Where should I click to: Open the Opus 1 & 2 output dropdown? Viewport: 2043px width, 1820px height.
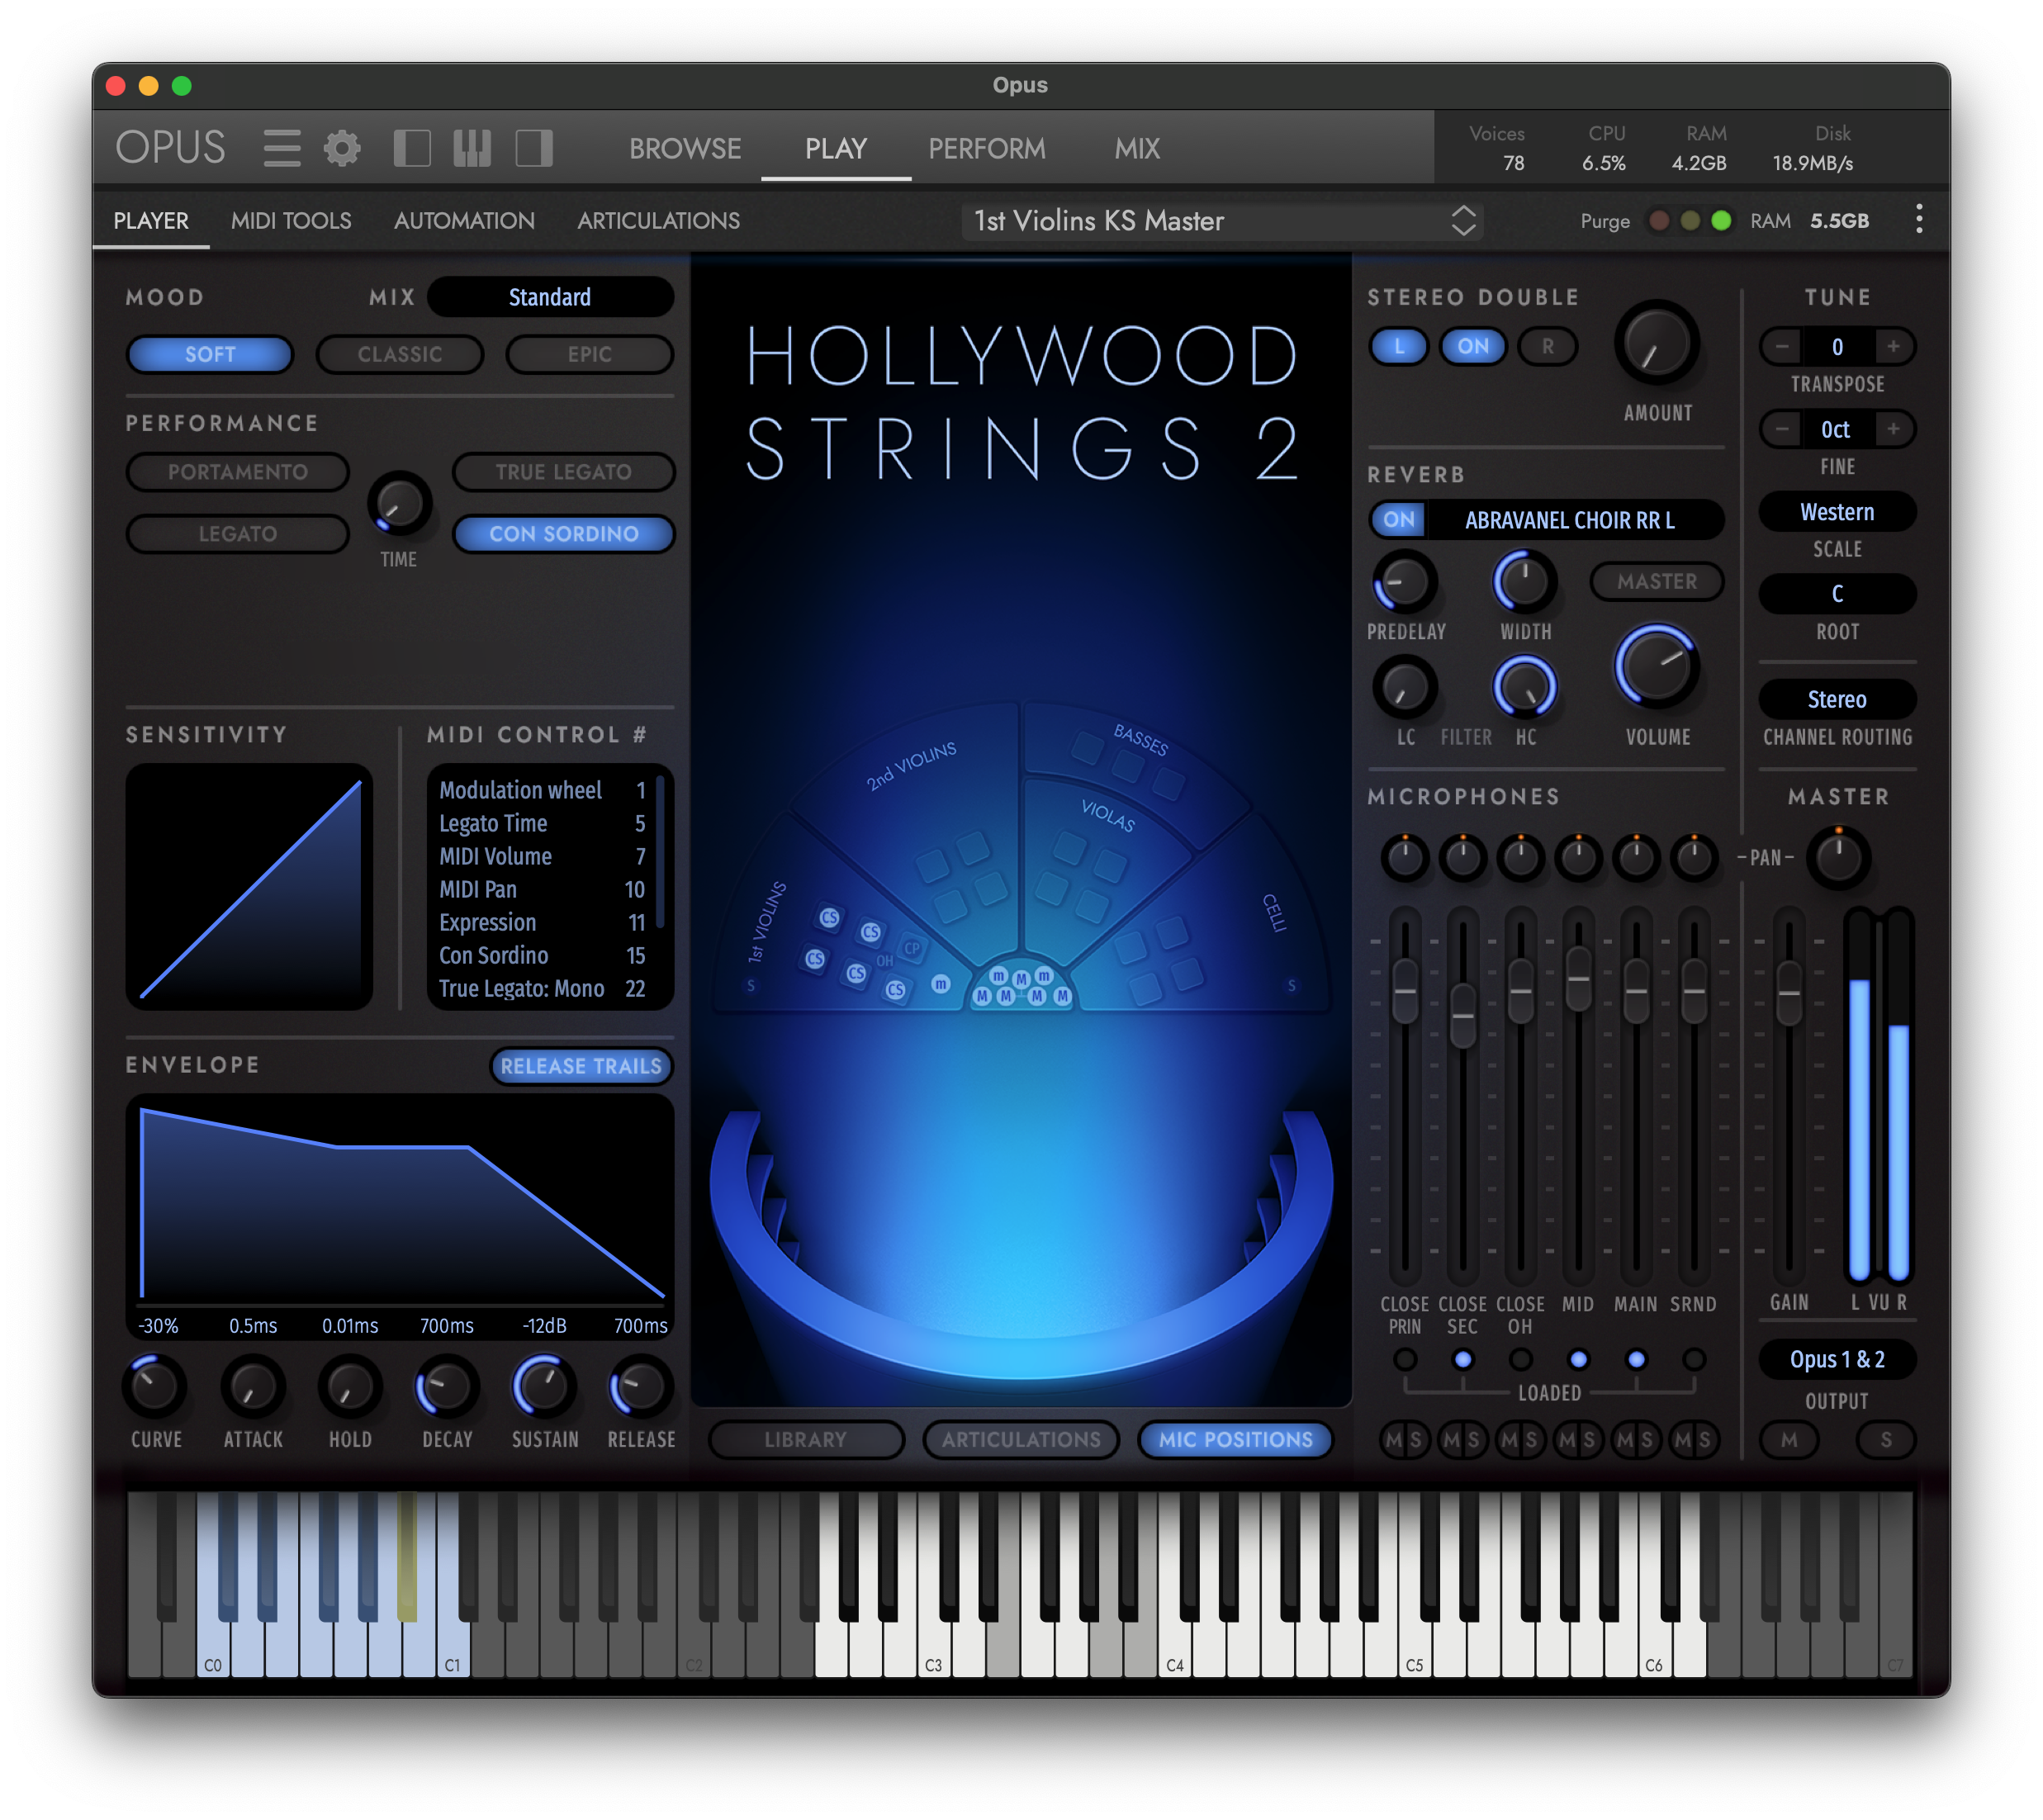tap(1837, 1359)
